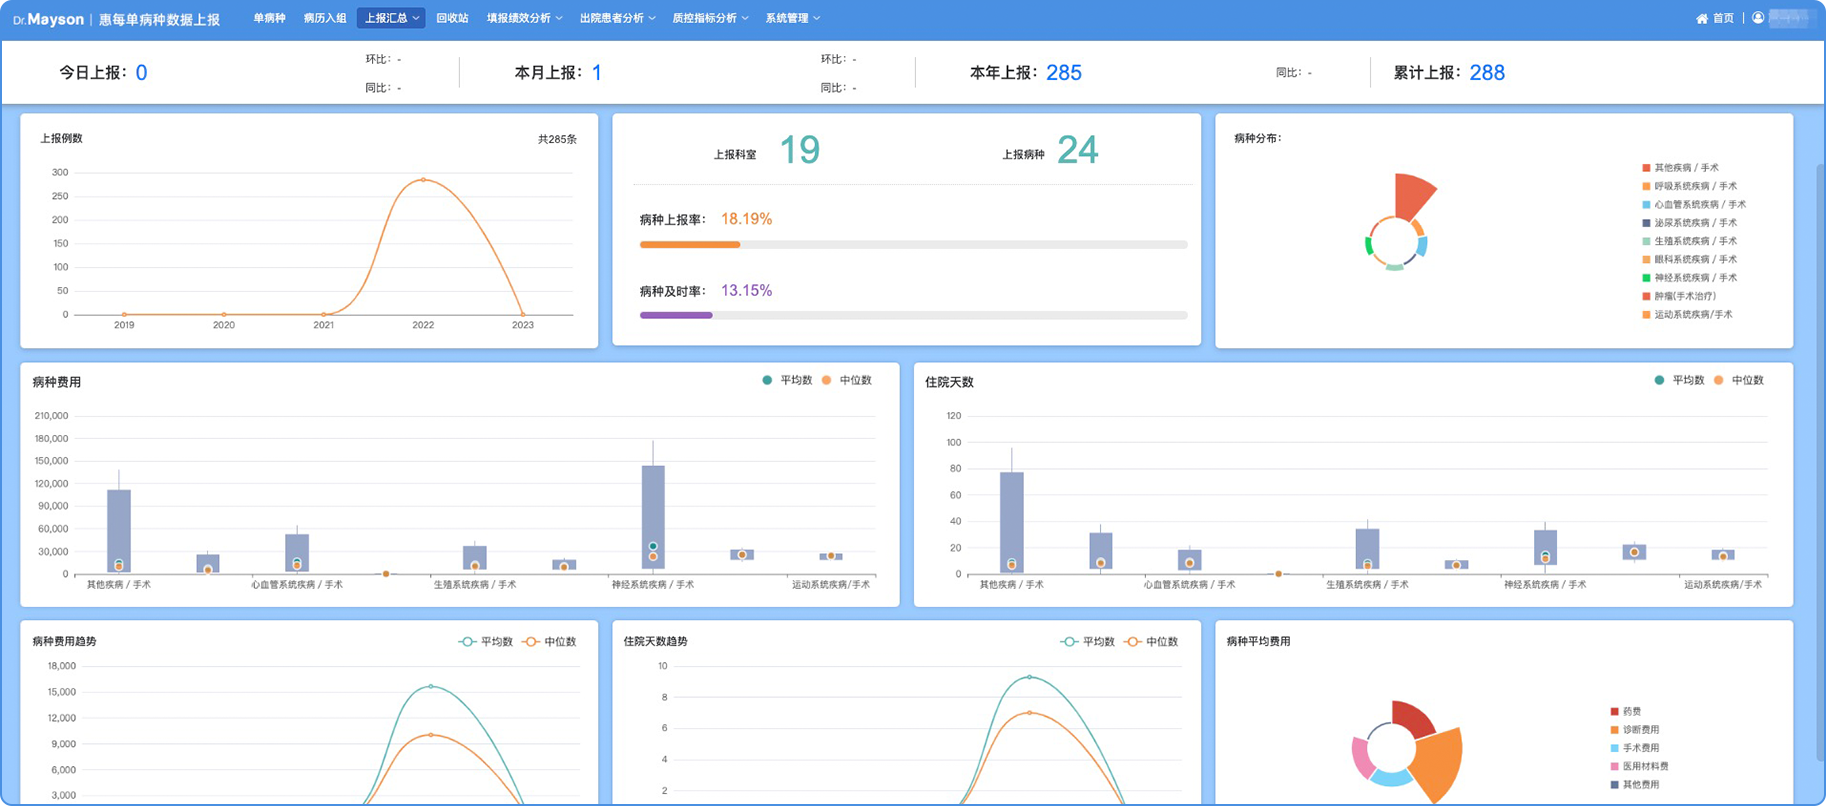The width and height of the screenshot is (1826, 806).
Task: Toggle 中位数 legend in 住院天数 chart
Action: tap(1738, 380)
